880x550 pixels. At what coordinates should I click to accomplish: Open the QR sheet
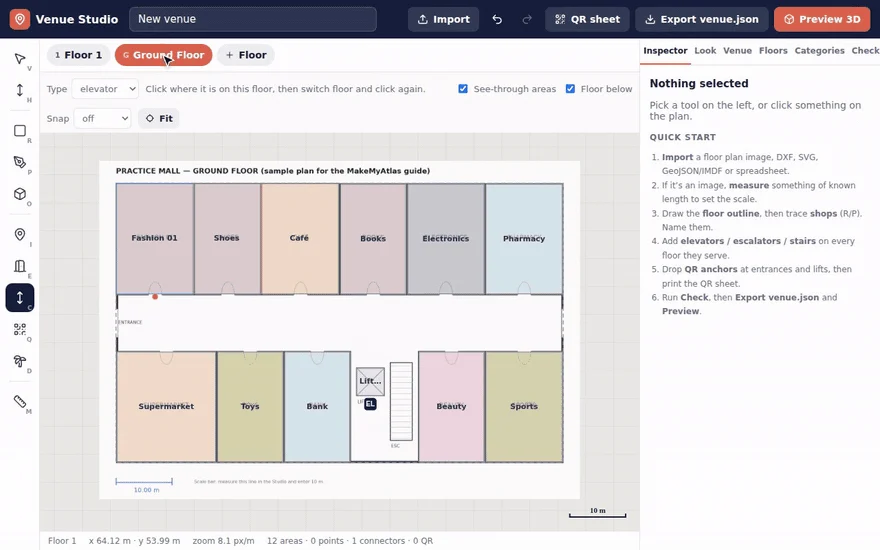587,19
